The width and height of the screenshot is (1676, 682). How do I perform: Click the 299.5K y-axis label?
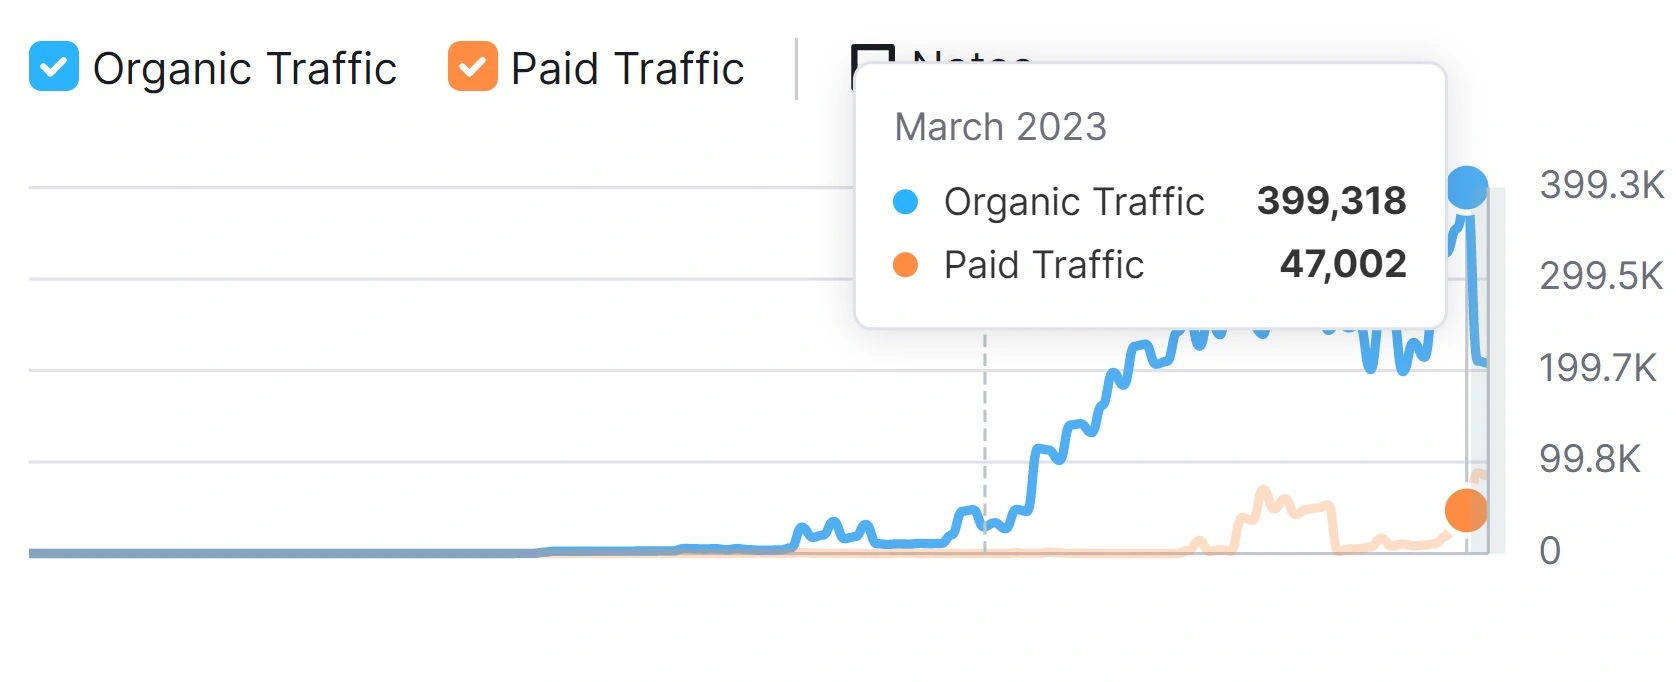click(1601, 276)
